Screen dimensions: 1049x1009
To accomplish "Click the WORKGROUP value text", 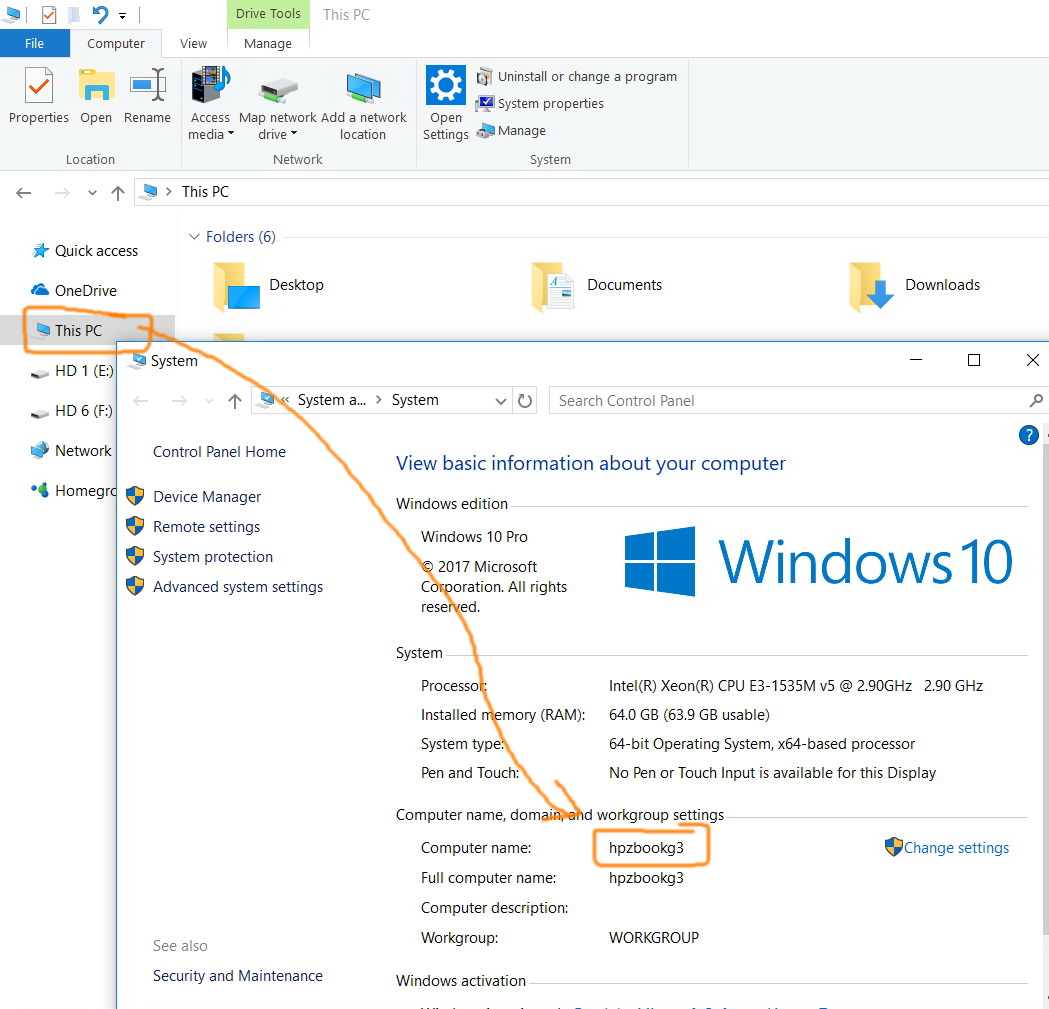I will click(654, 938).
